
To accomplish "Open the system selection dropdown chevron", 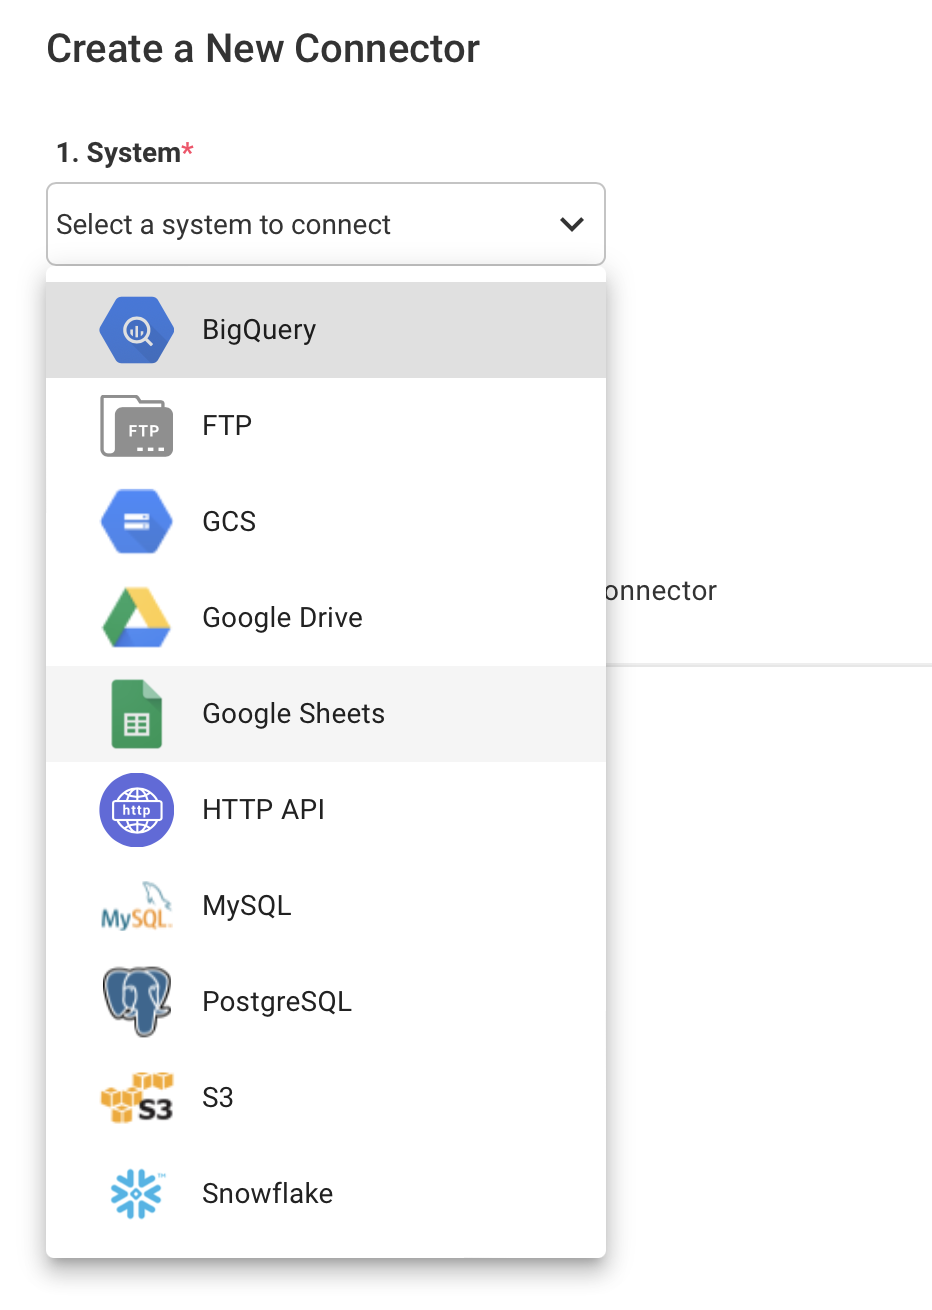I will [x=572, y=224].
